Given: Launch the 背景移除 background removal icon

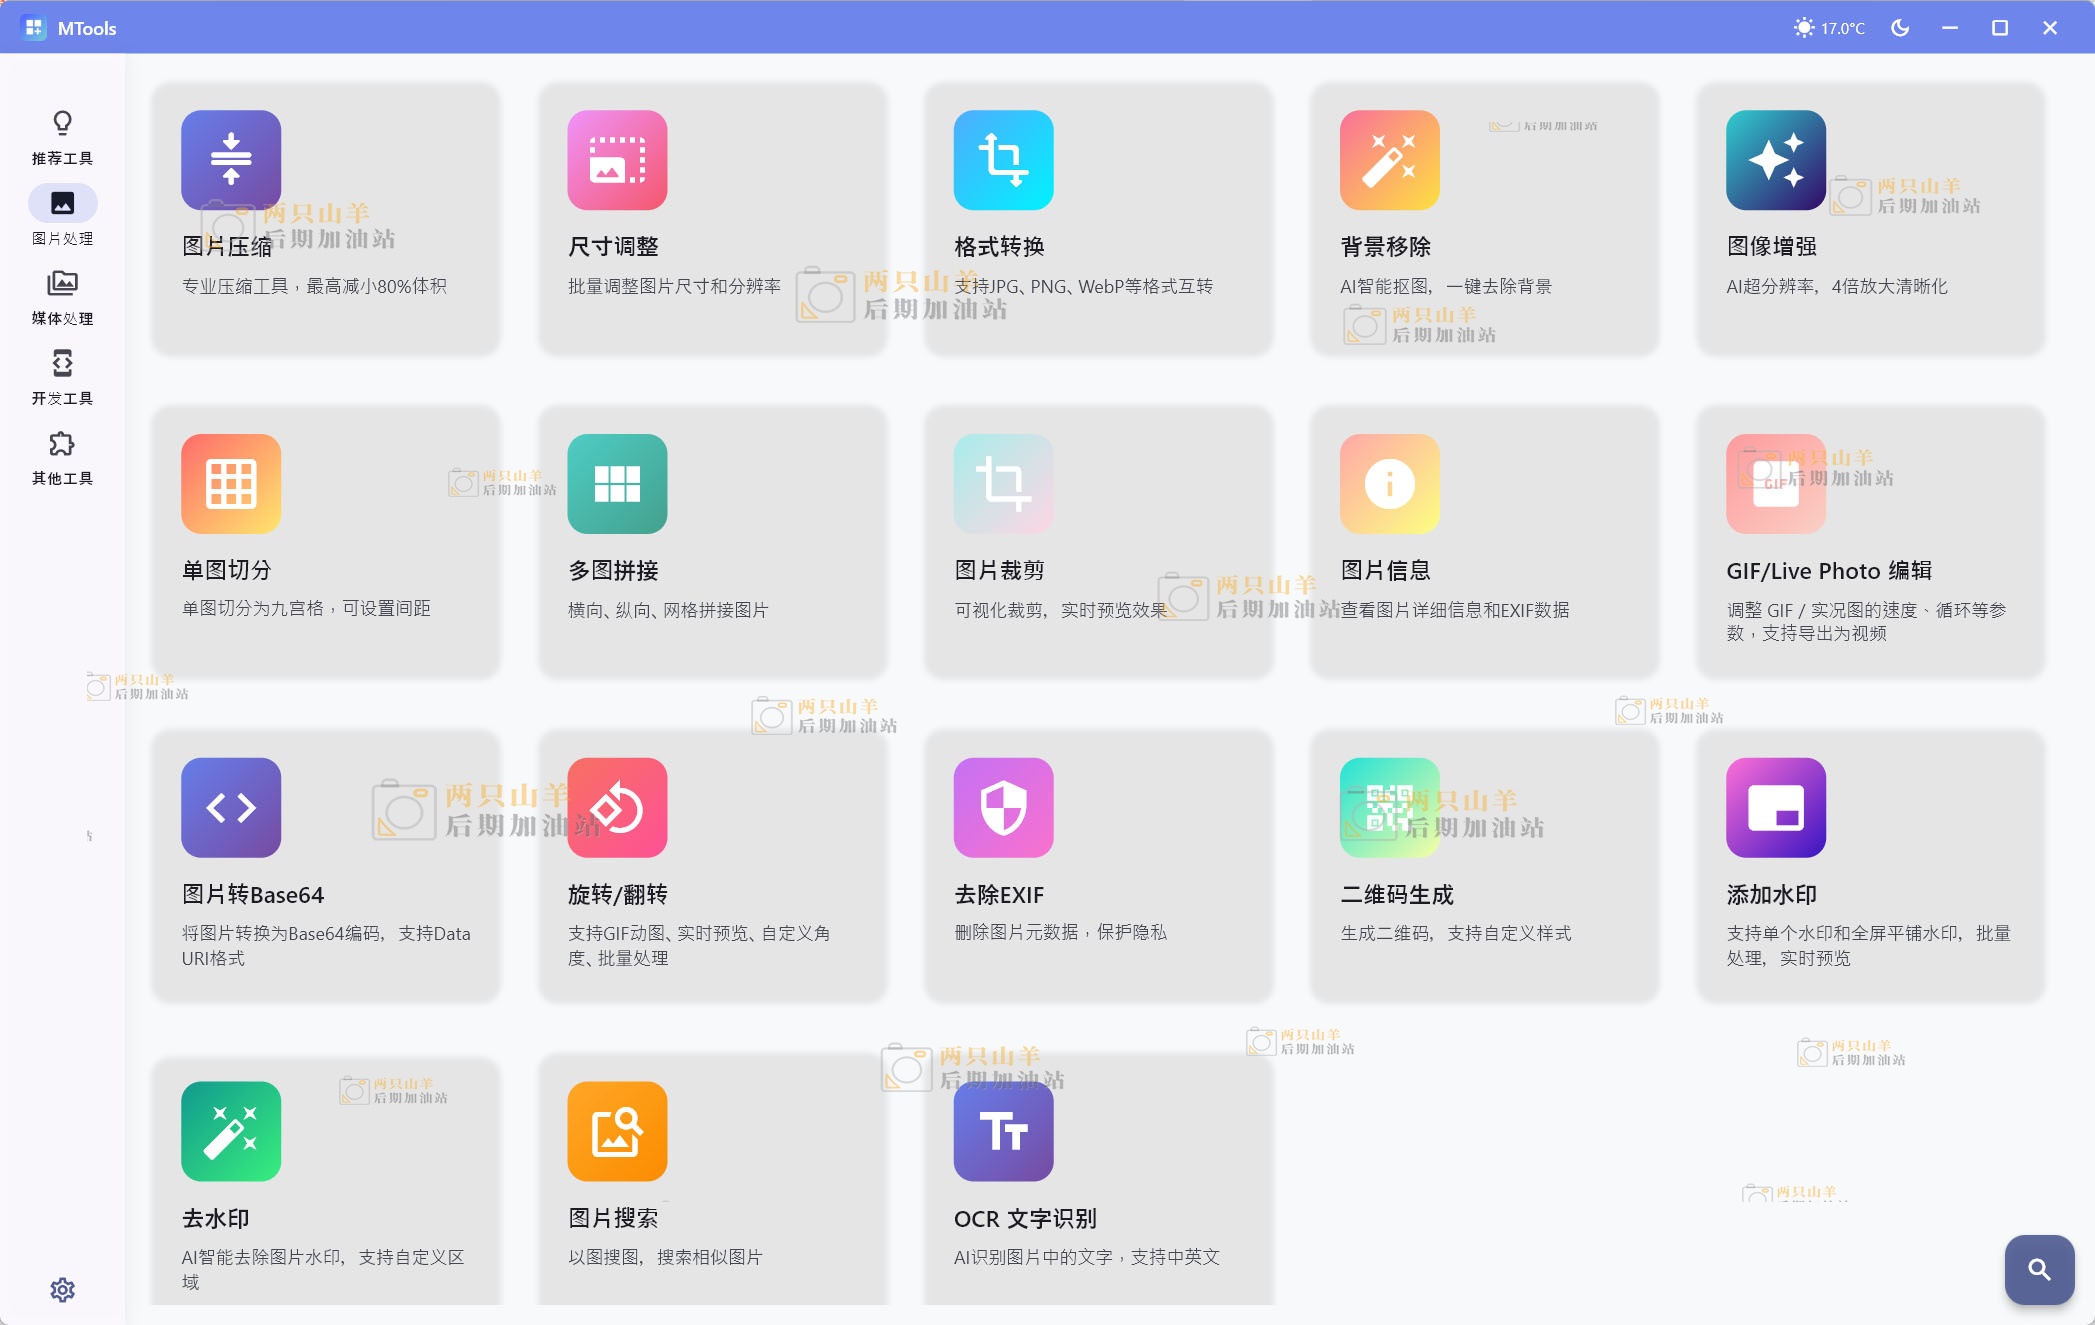Looking at the screenshot, I should click(1389, 160).
